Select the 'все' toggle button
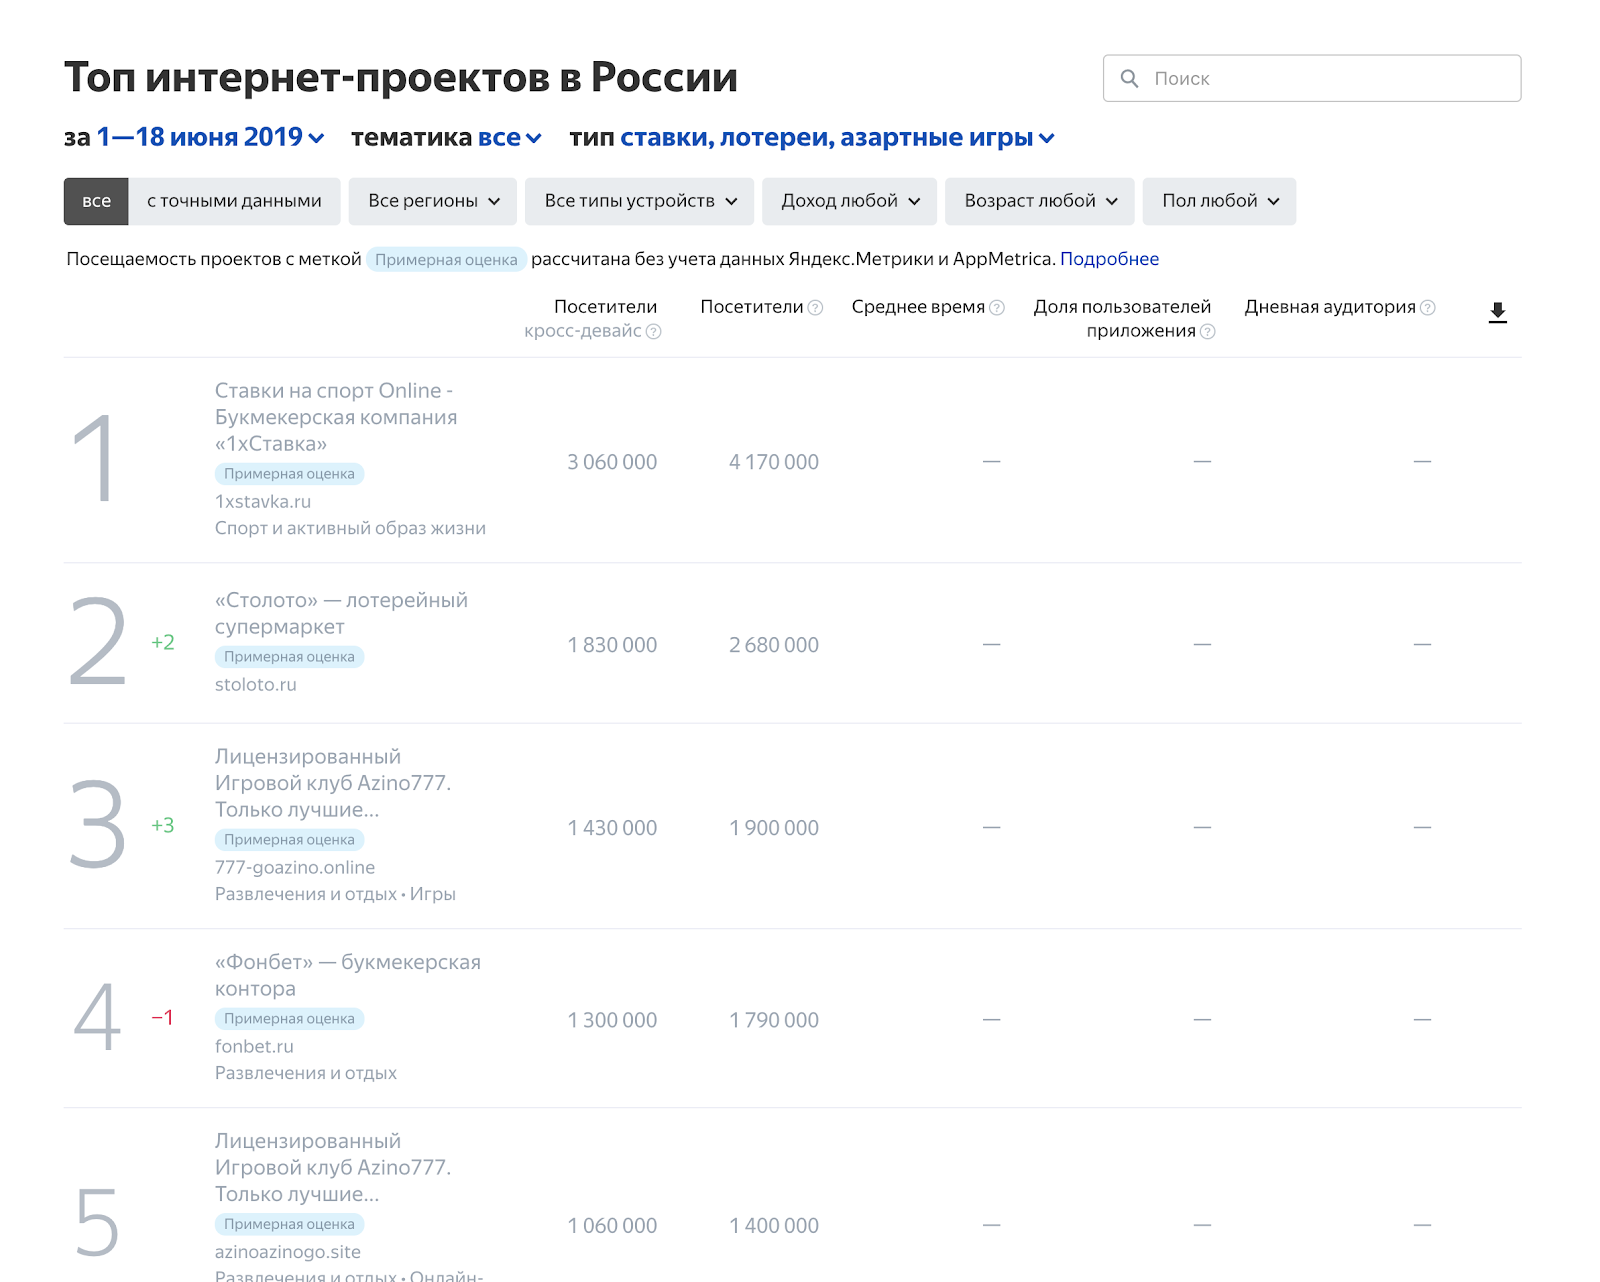This screenshot has width=1600, height=1282. (x=96, y=201)
